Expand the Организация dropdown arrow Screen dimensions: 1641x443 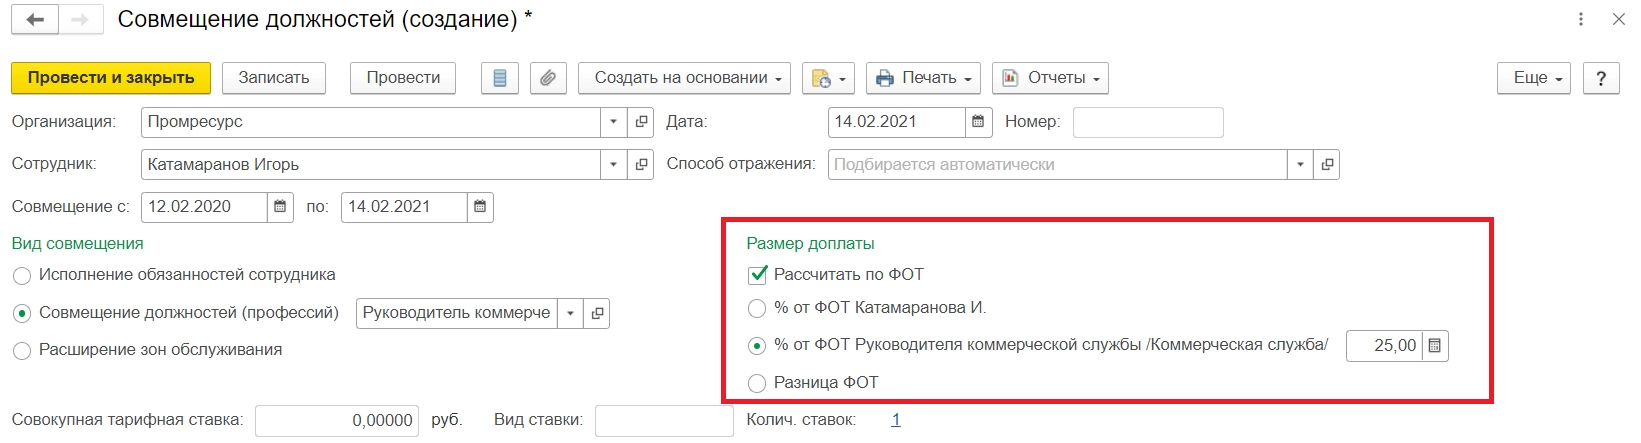pyautogui.click(x=614, y=122)
